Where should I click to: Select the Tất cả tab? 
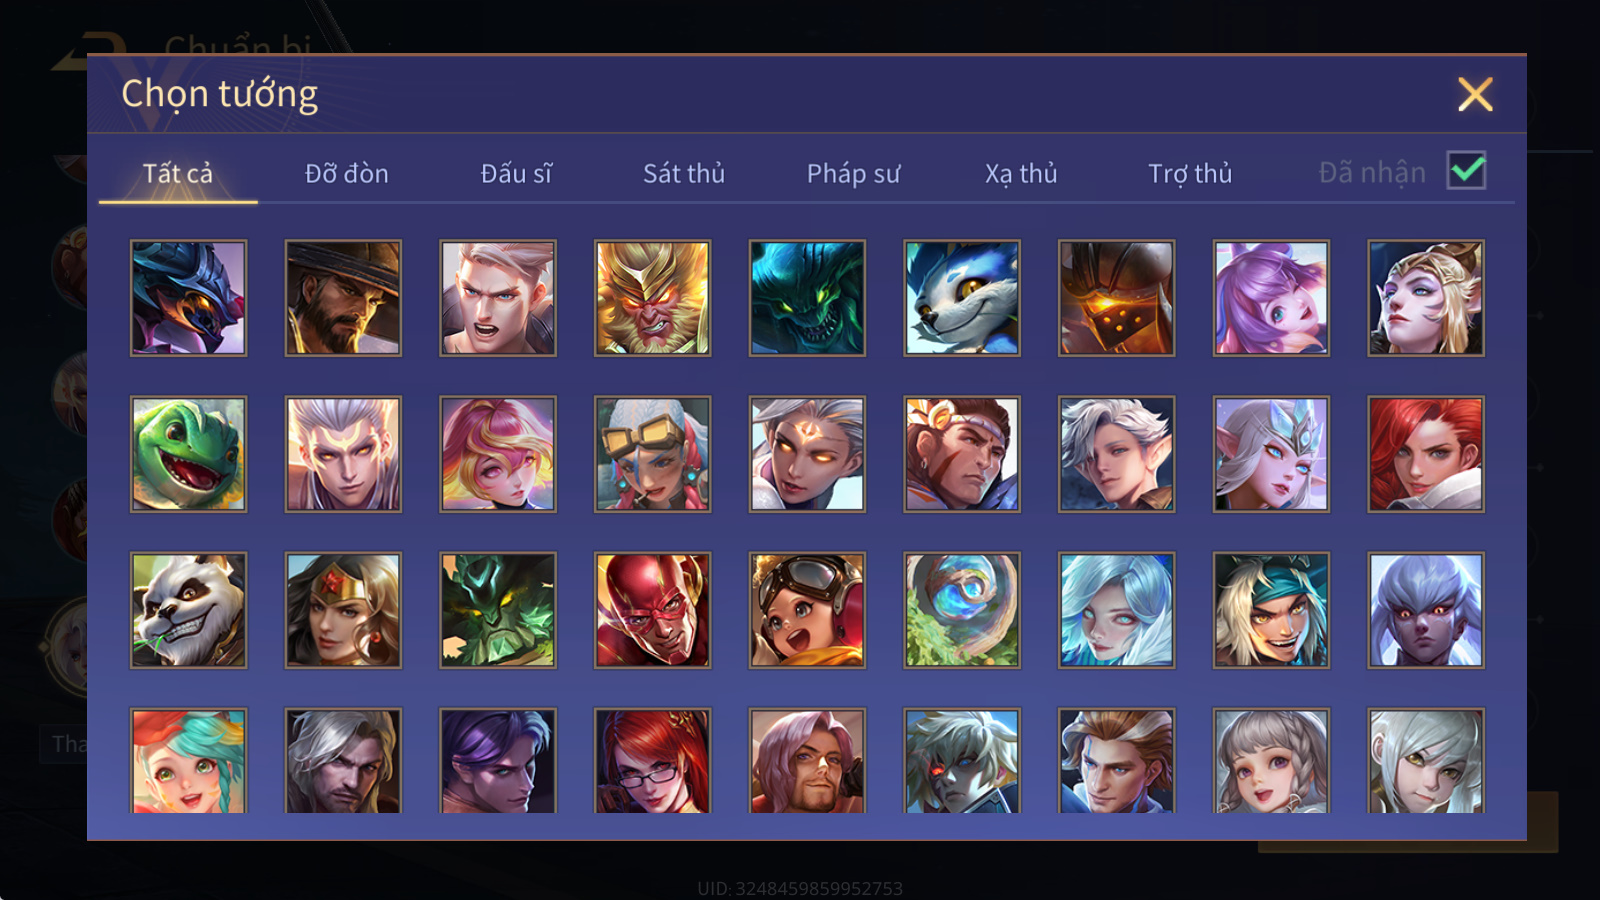click(178, 174)
